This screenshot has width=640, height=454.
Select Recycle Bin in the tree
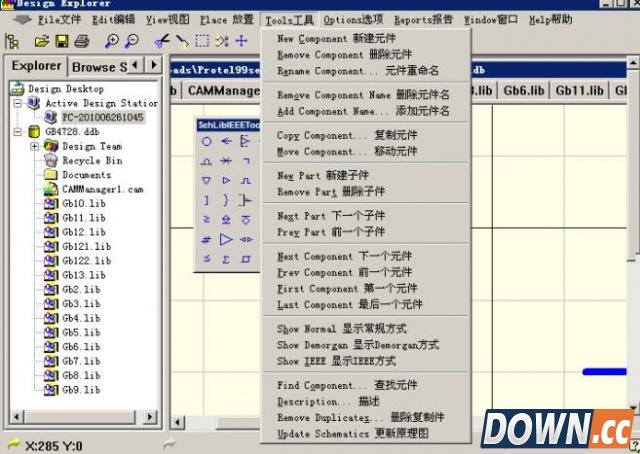[x=92, y=160]
